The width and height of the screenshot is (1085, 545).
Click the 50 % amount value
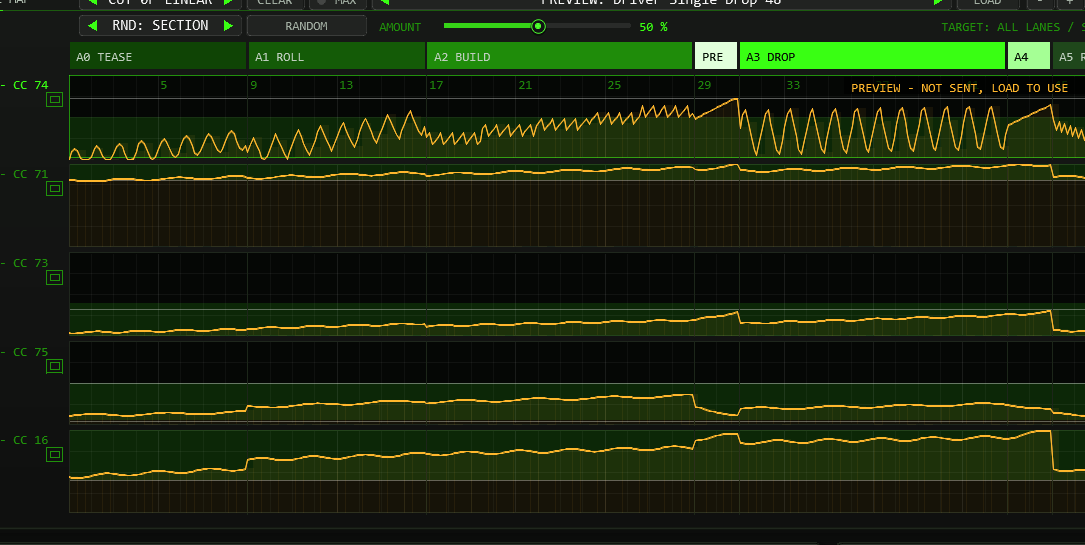(653, 27)
